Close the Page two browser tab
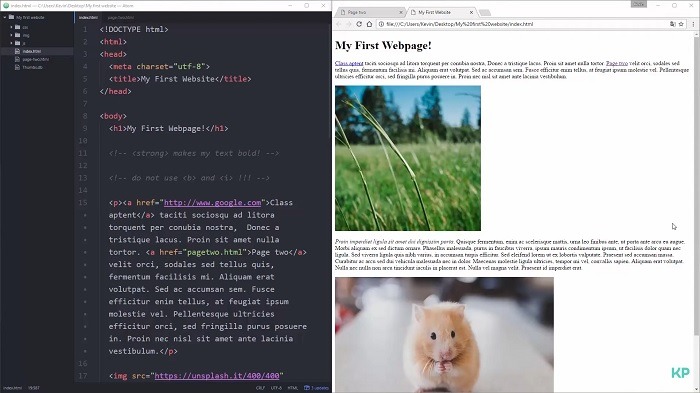700x393 pixels. [400, 13]
